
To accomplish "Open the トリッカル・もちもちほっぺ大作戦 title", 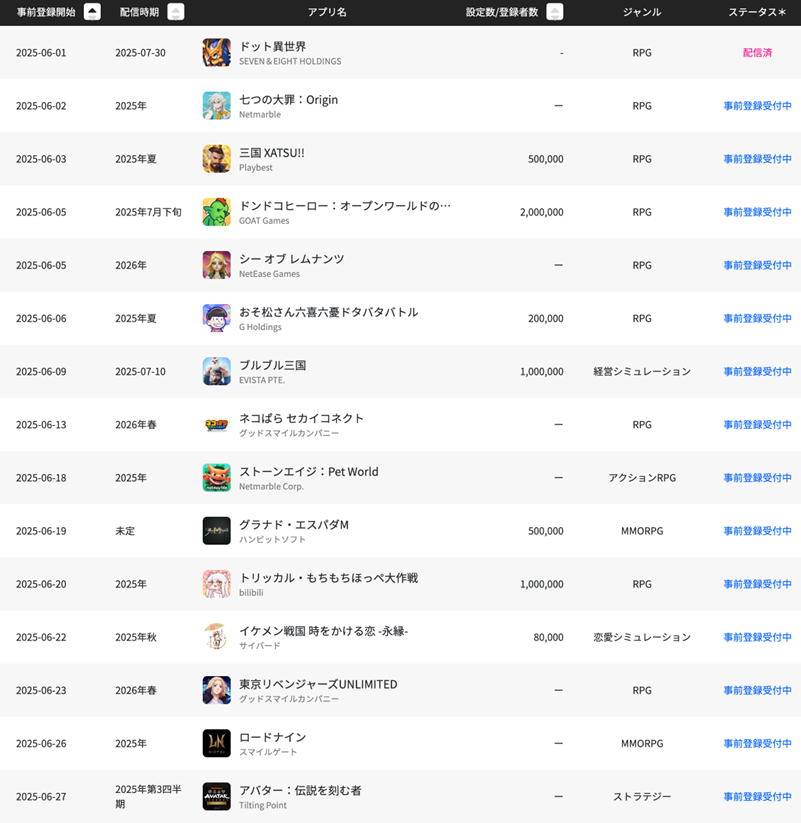I will coord(329,577).
